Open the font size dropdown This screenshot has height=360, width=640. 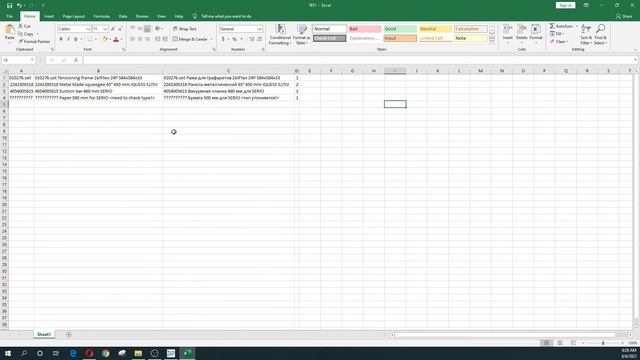pyautogui.click(x=106, y=29)
